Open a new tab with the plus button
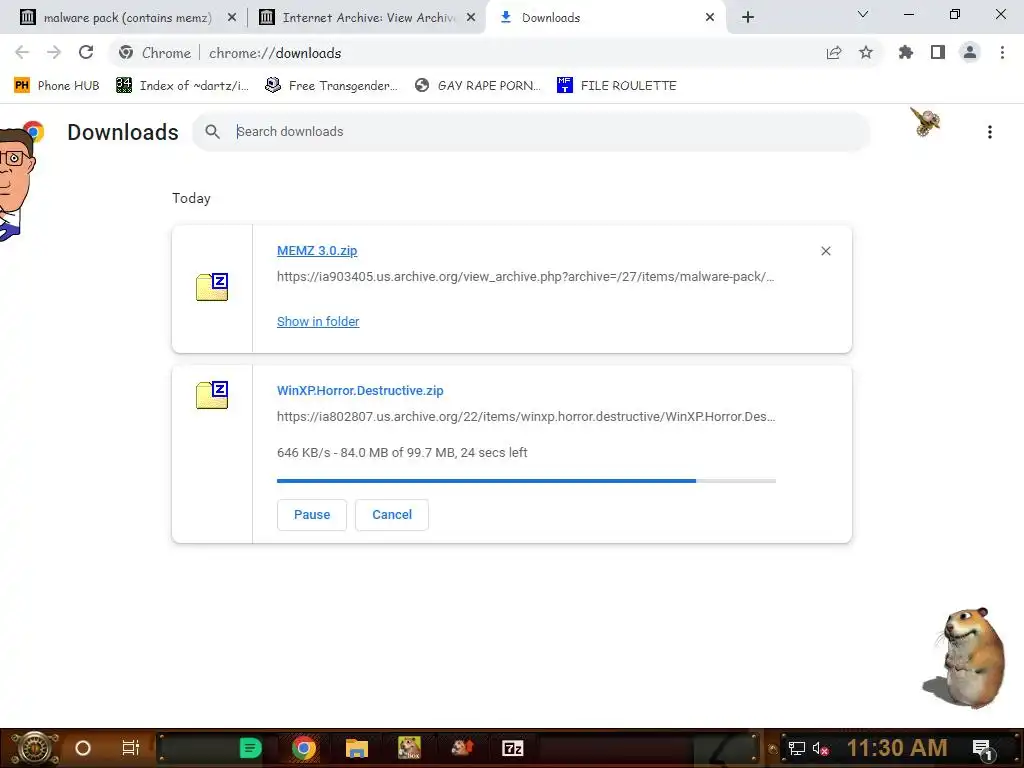The width and height of the screenshot is (1024, 768). coord(748,17)
